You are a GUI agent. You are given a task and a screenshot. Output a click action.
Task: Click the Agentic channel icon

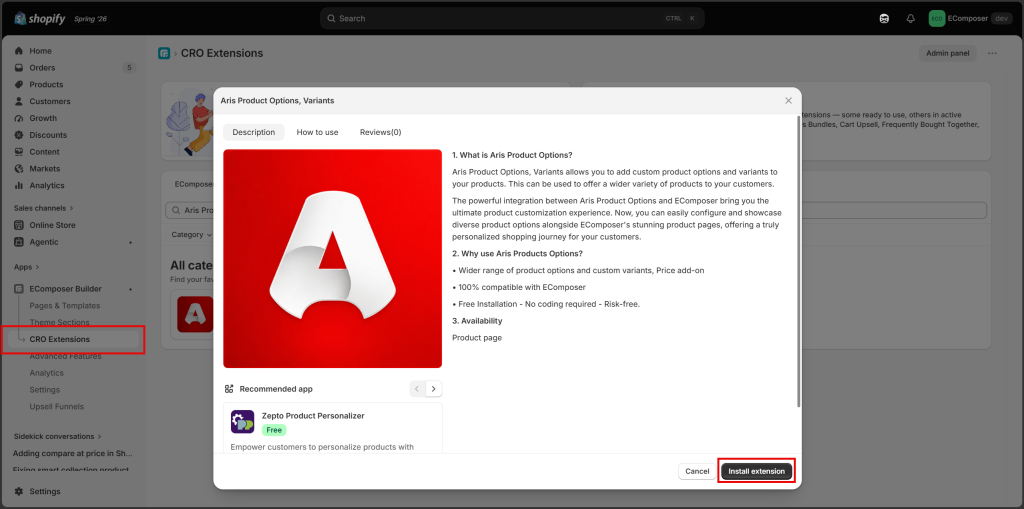18,242
